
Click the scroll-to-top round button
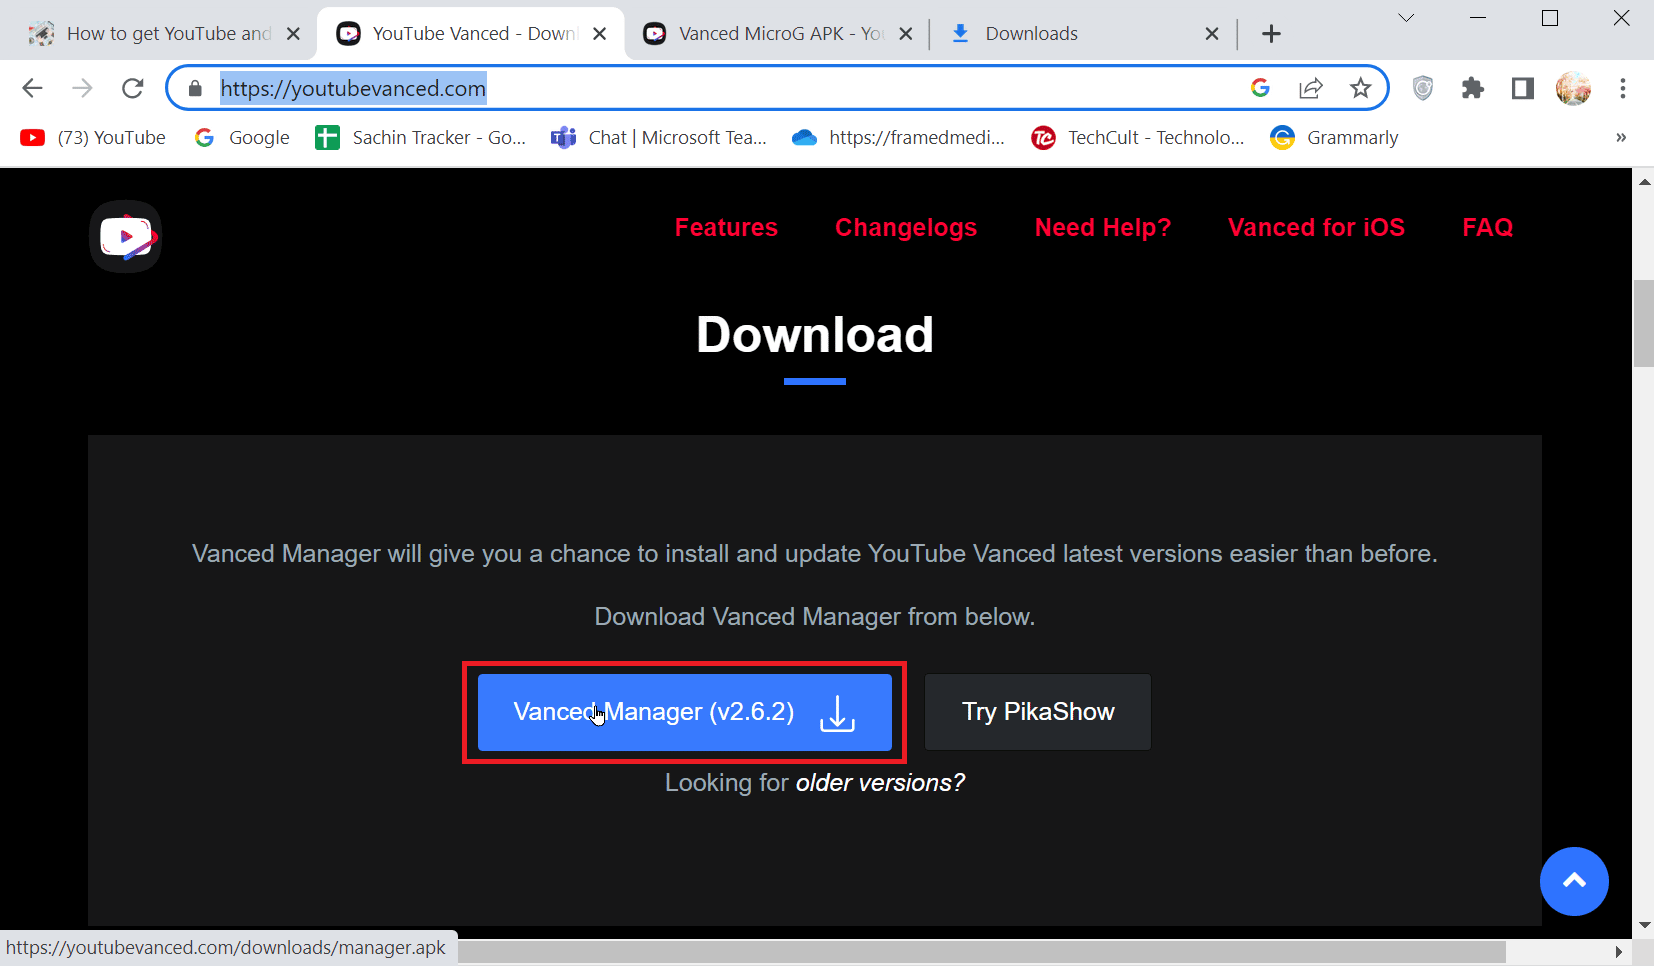[1574, 881]
